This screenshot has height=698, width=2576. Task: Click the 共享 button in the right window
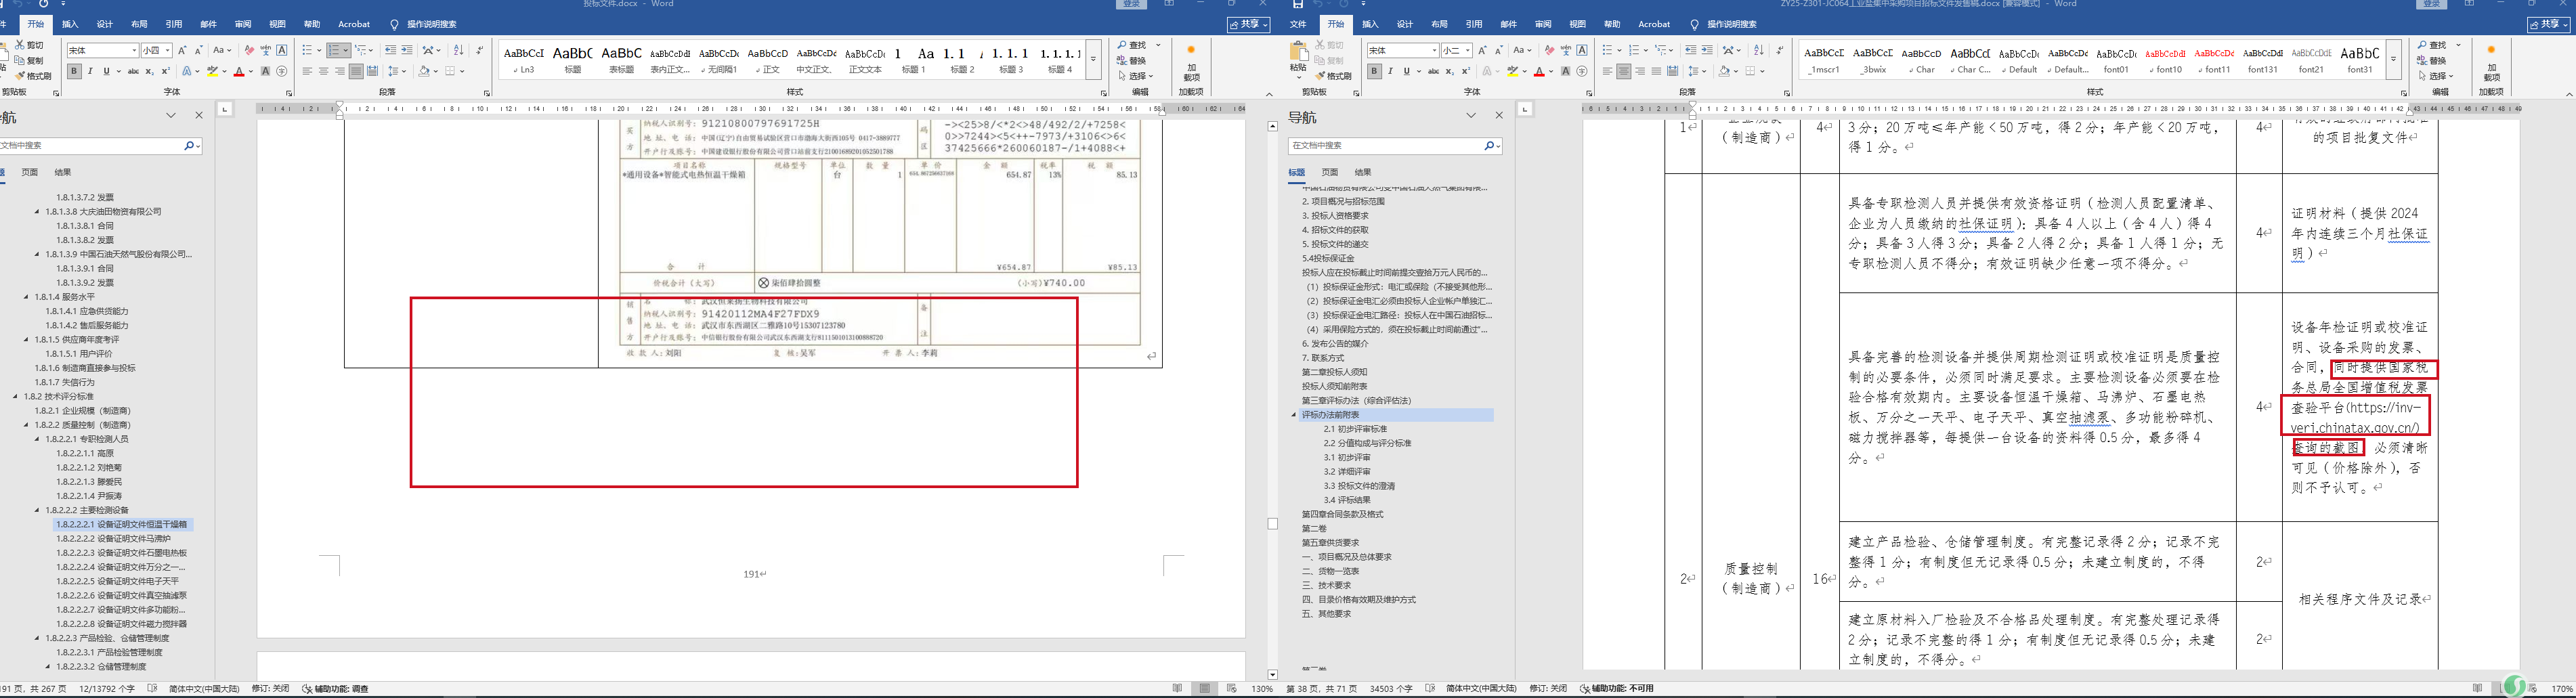[x=2549, y=24]
